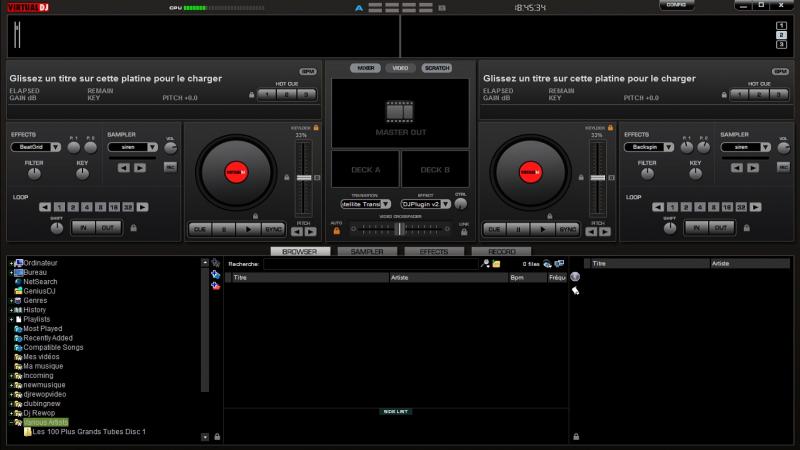Image resolution: width=800 pixels, height=450 pixels.
Task: Expand the Playlists tree node
Action: click(11, 319)
